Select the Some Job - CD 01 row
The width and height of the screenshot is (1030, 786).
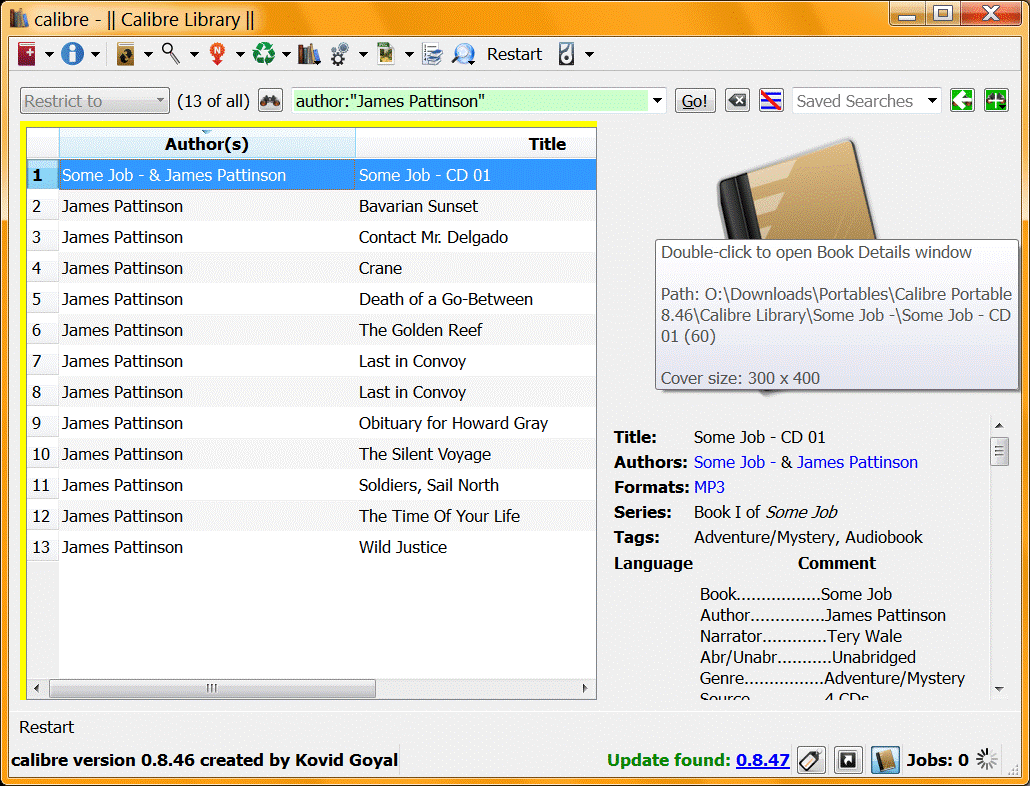[x=311, y=175]
